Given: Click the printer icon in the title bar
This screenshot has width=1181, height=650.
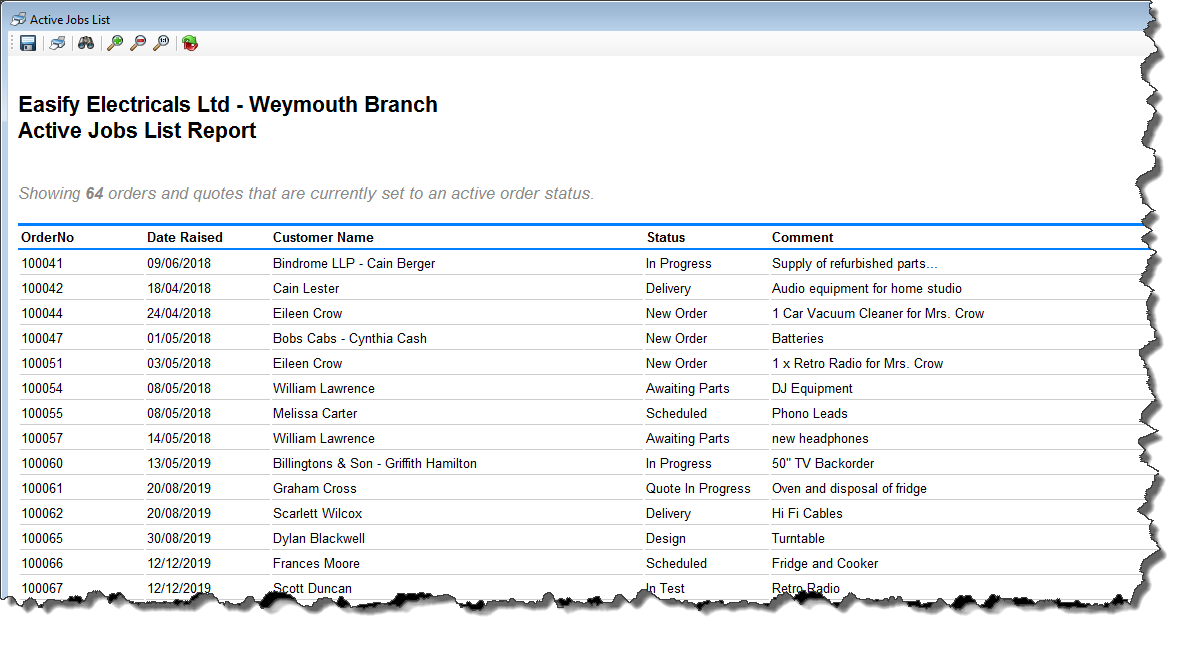Looking at the screenshot, I should click(18, 19).
